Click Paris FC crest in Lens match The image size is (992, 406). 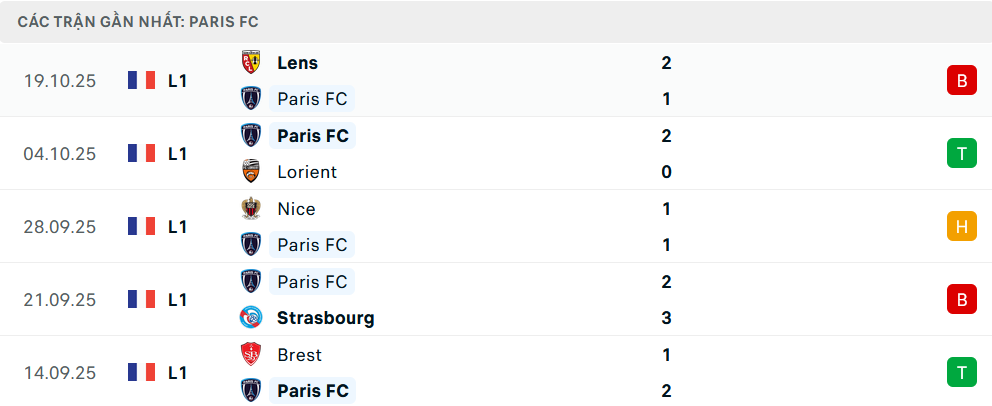251,99
